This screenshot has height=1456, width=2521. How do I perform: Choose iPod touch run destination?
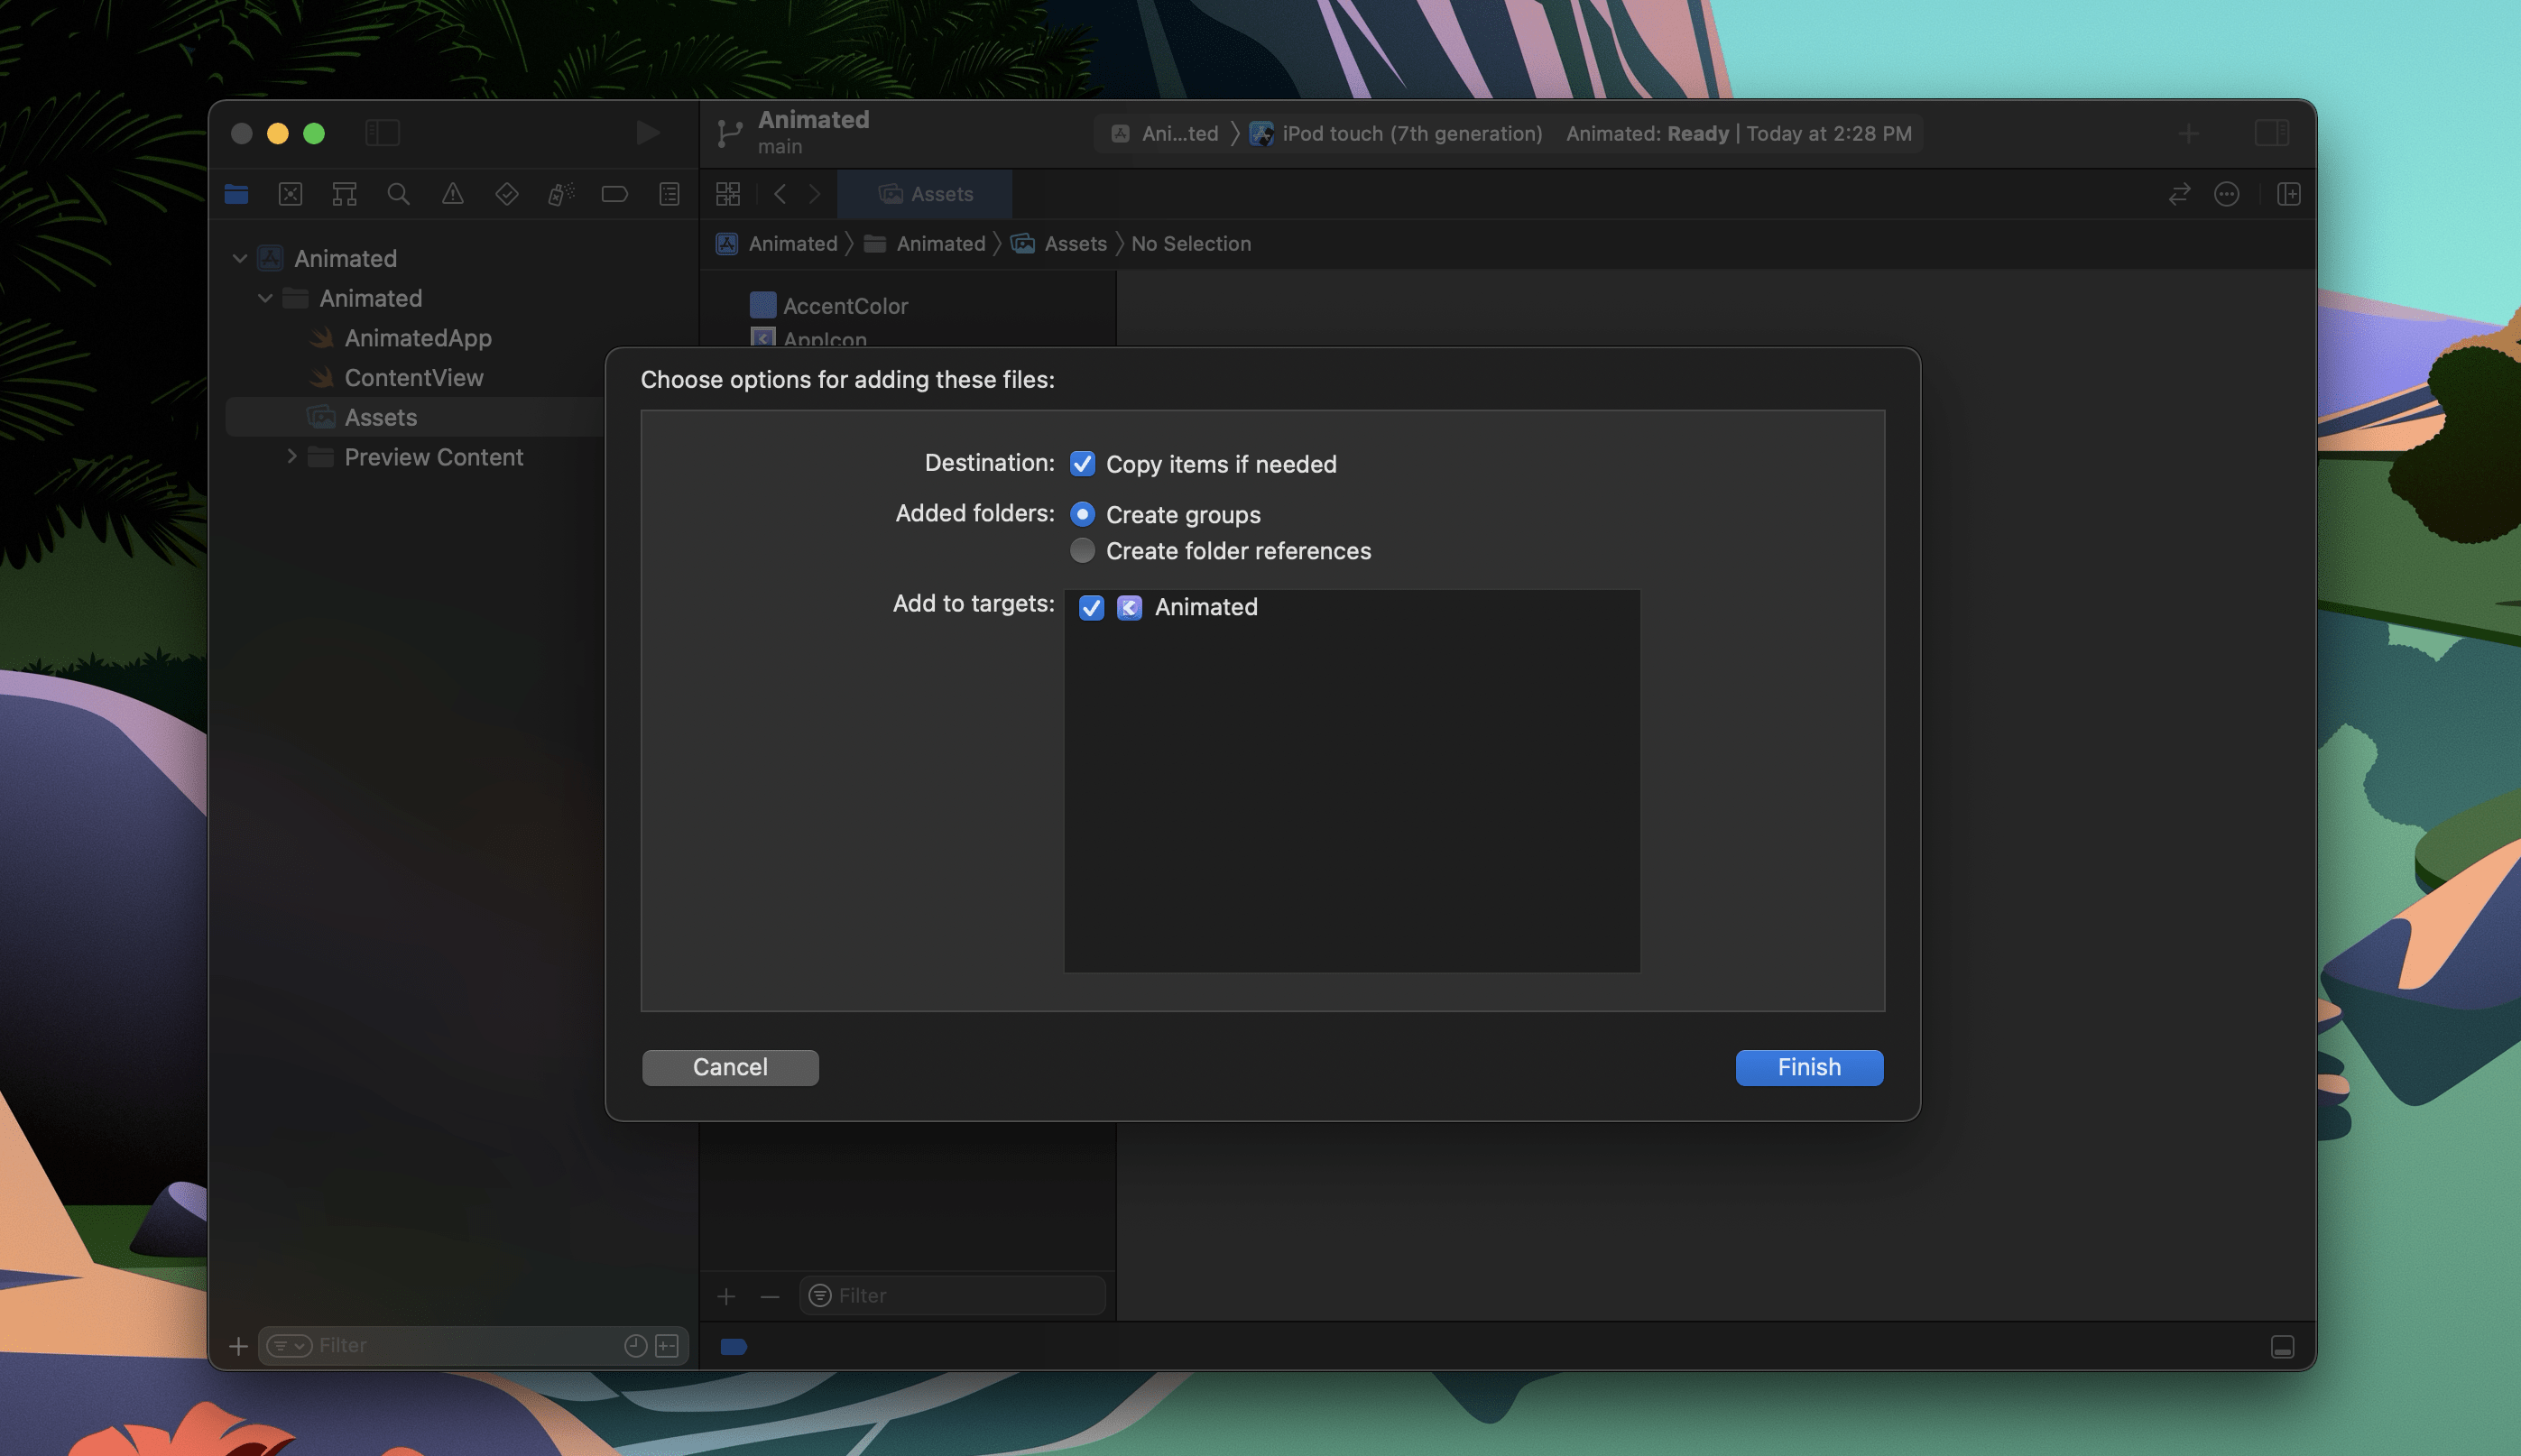[x=1410, y=134]
